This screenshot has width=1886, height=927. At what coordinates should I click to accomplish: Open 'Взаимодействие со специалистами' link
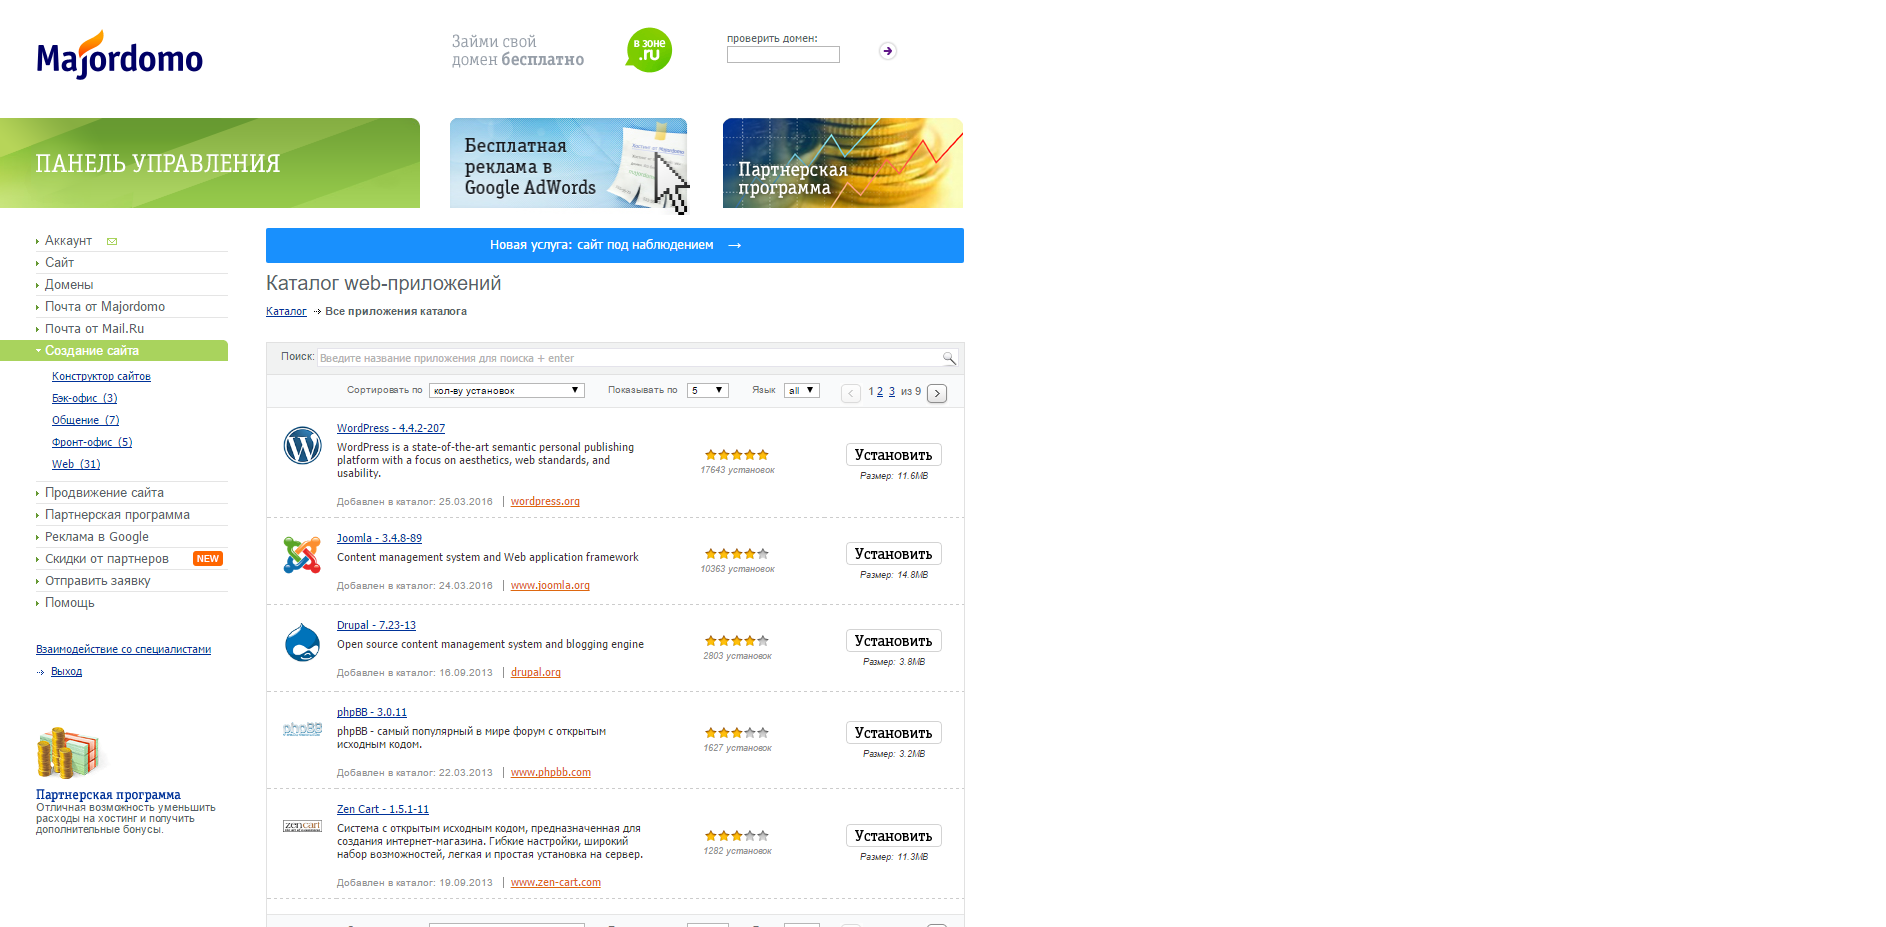point(124,650)
